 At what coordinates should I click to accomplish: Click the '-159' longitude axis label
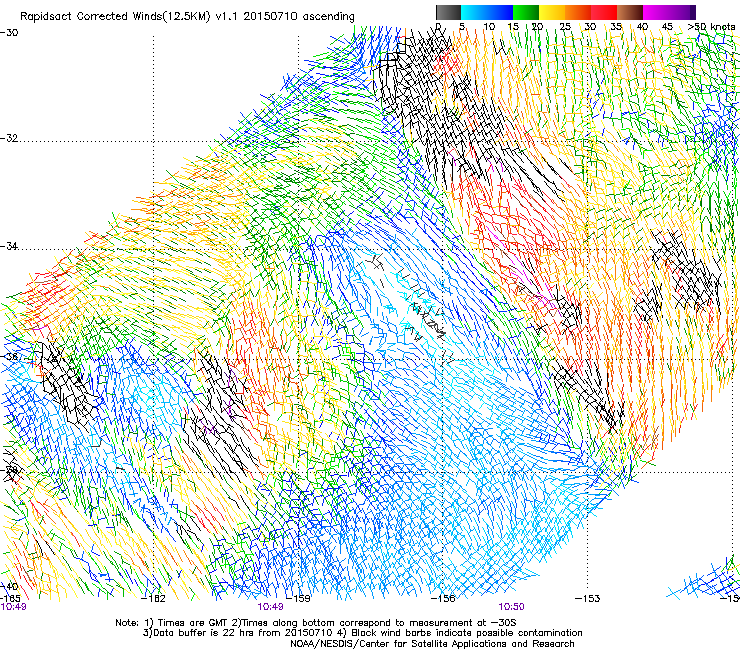(x=298, y=599)
